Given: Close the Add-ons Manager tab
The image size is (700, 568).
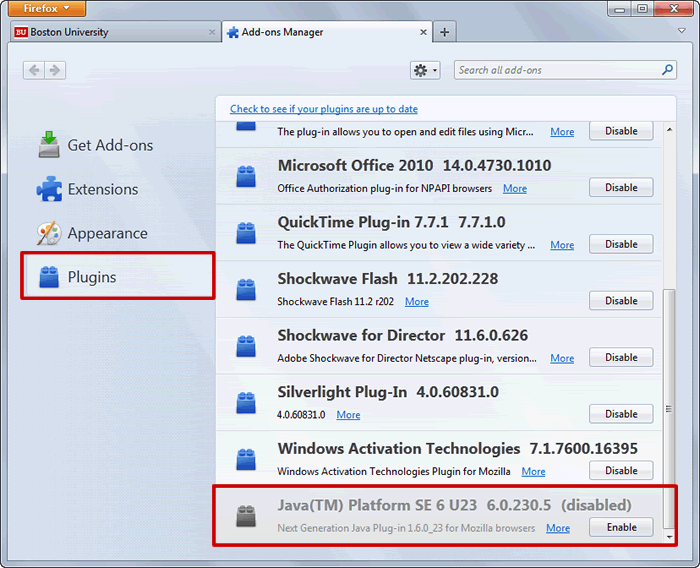Looking at the screenshot, I should click(423, 32).
